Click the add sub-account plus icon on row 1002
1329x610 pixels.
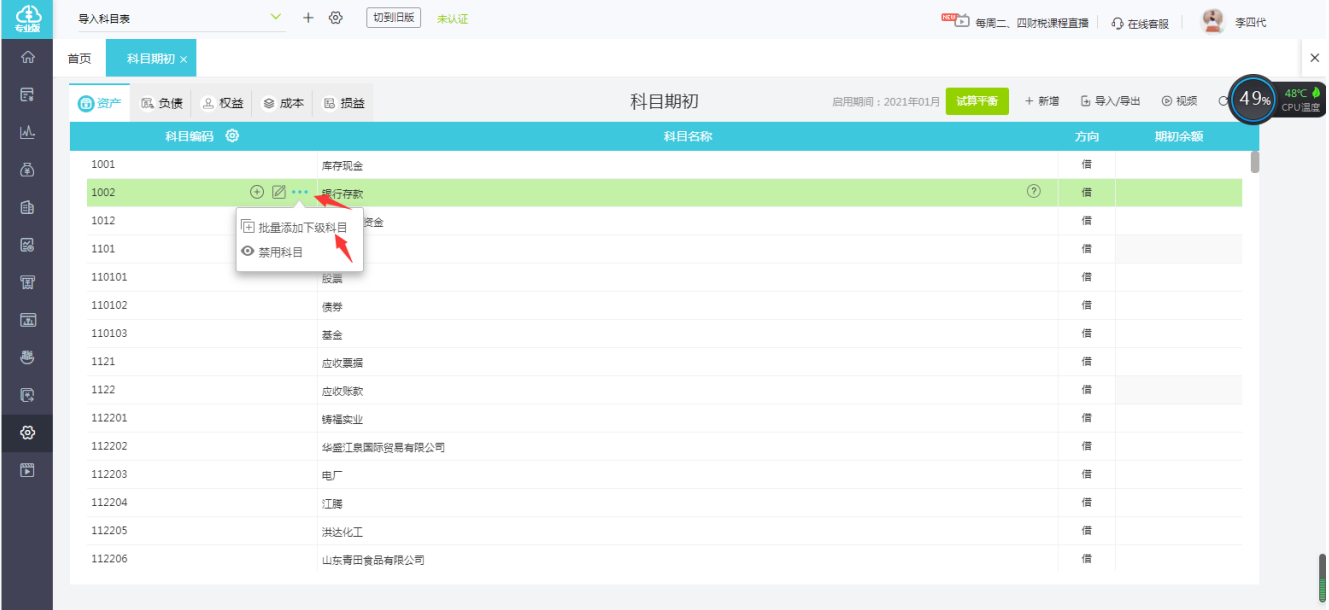257,192
